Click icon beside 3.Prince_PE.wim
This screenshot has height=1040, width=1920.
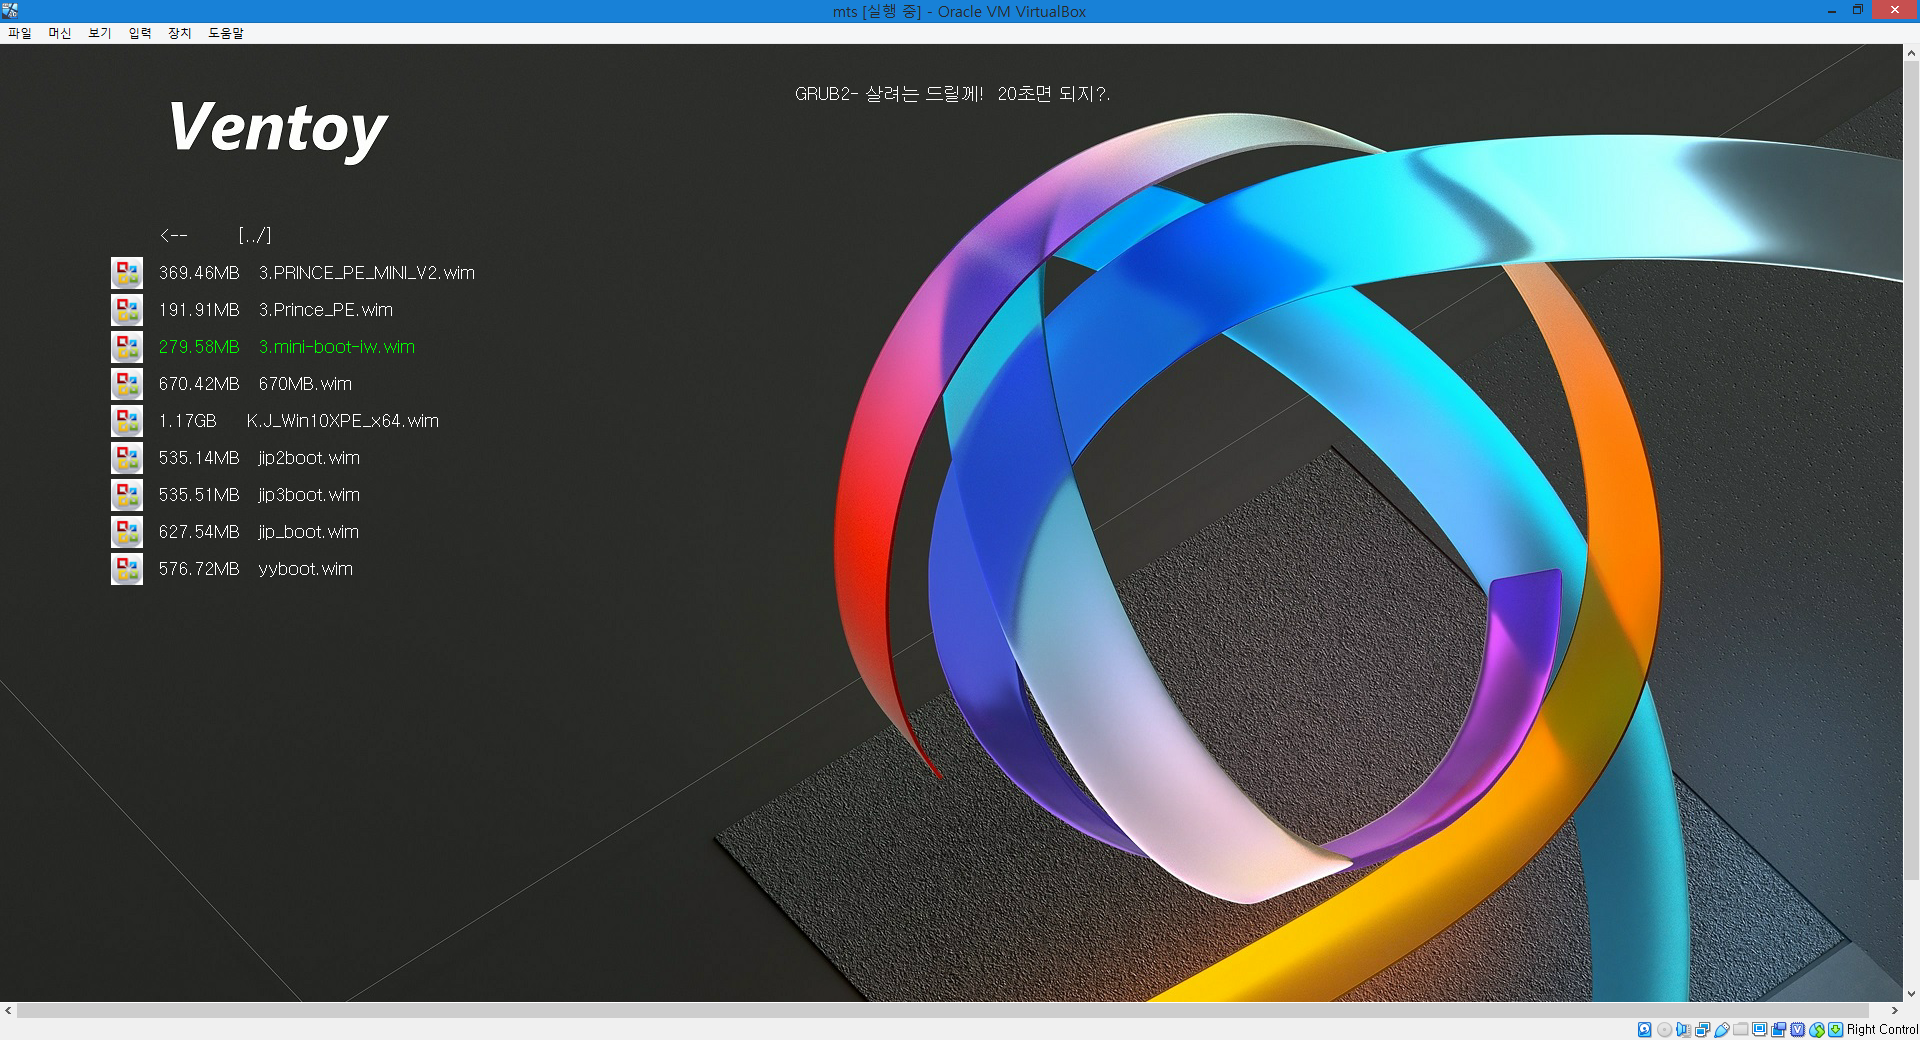click(x=127, y=310)
